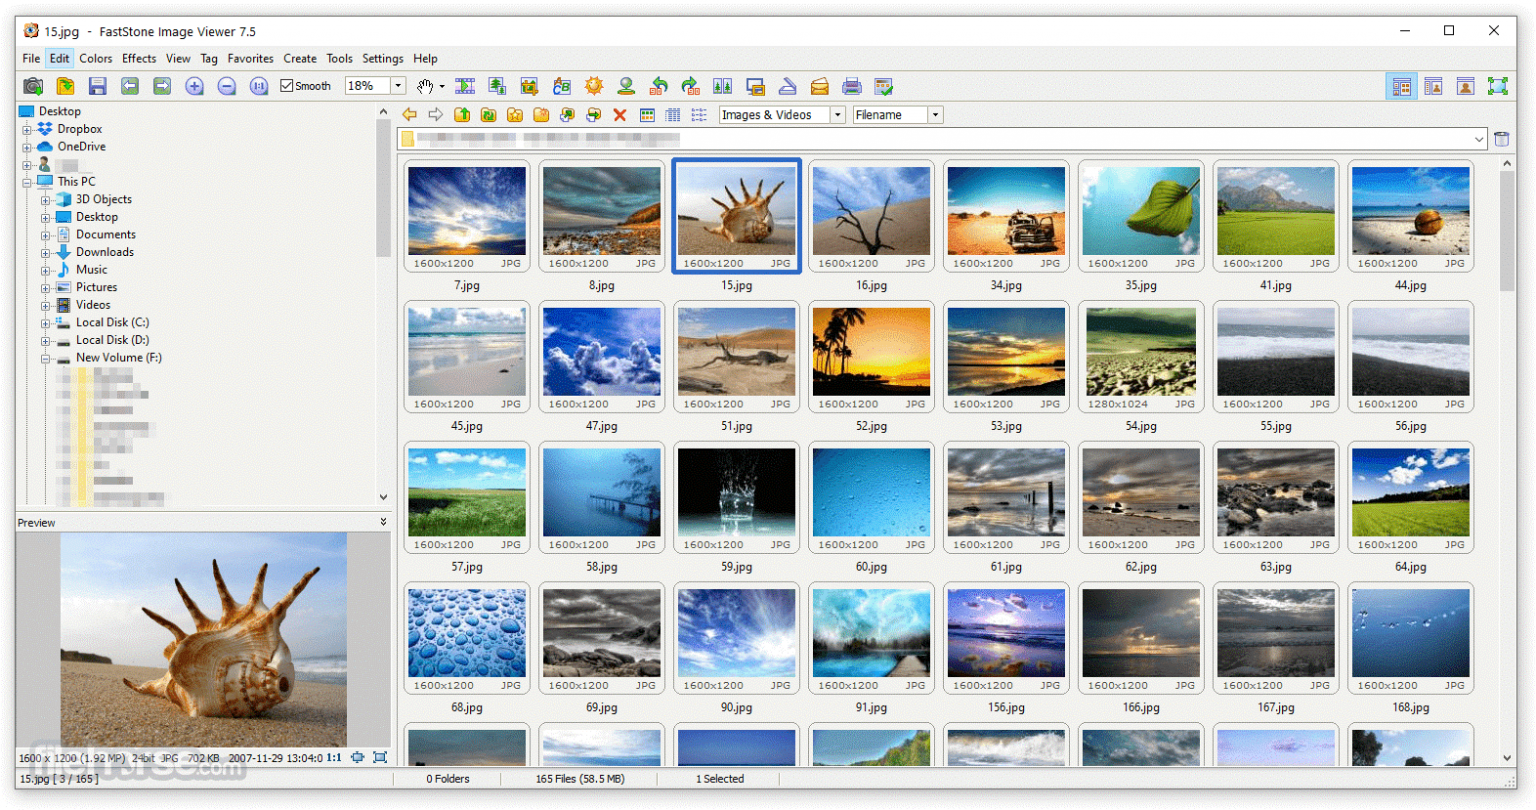Click the Zoom In magnifier icon
Screen dimensions: 1536x810
pos(195,86)
